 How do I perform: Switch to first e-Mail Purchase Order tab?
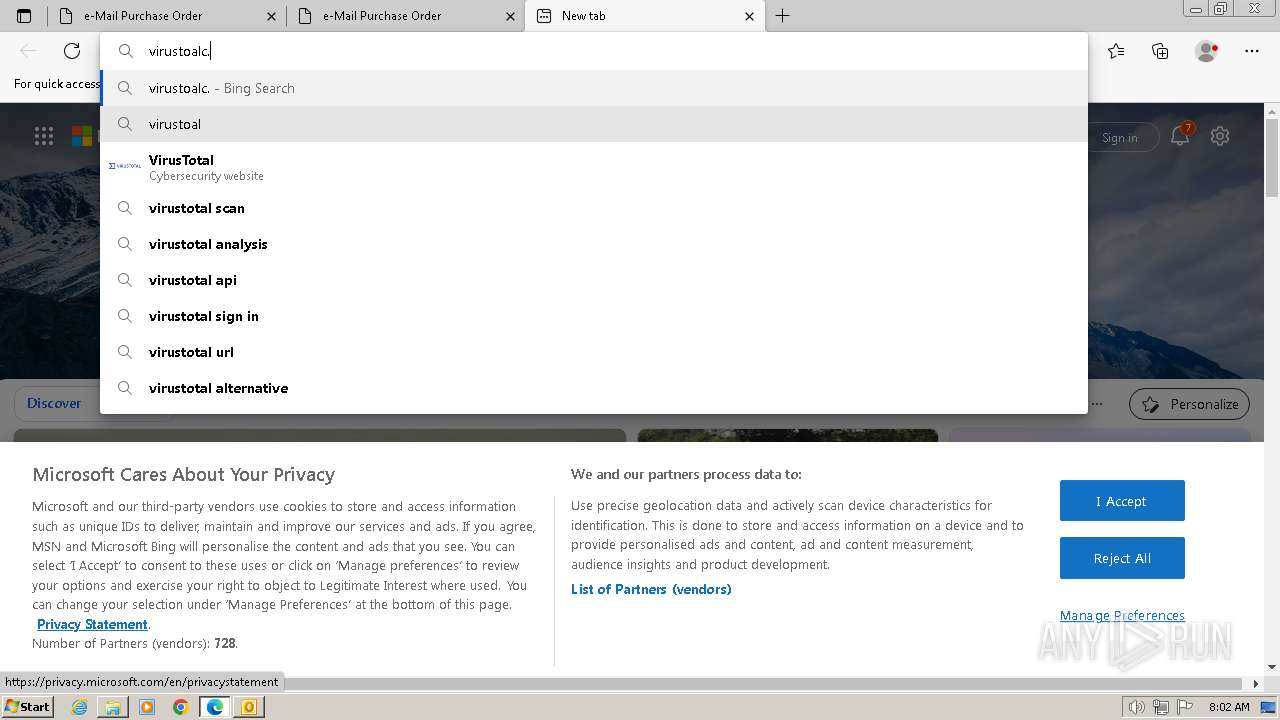click(166, 16)
